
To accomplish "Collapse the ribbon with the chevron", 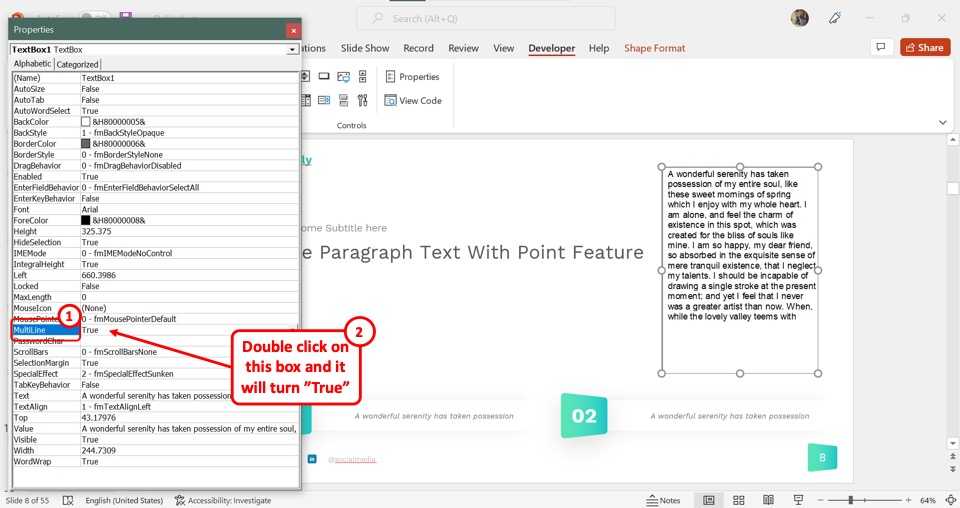I will coord(943,122).
